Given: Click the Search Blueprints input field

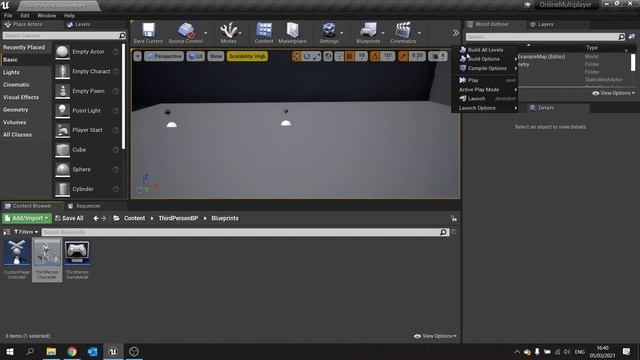Looking at the screenshot, I should click(x=241, y=232).
